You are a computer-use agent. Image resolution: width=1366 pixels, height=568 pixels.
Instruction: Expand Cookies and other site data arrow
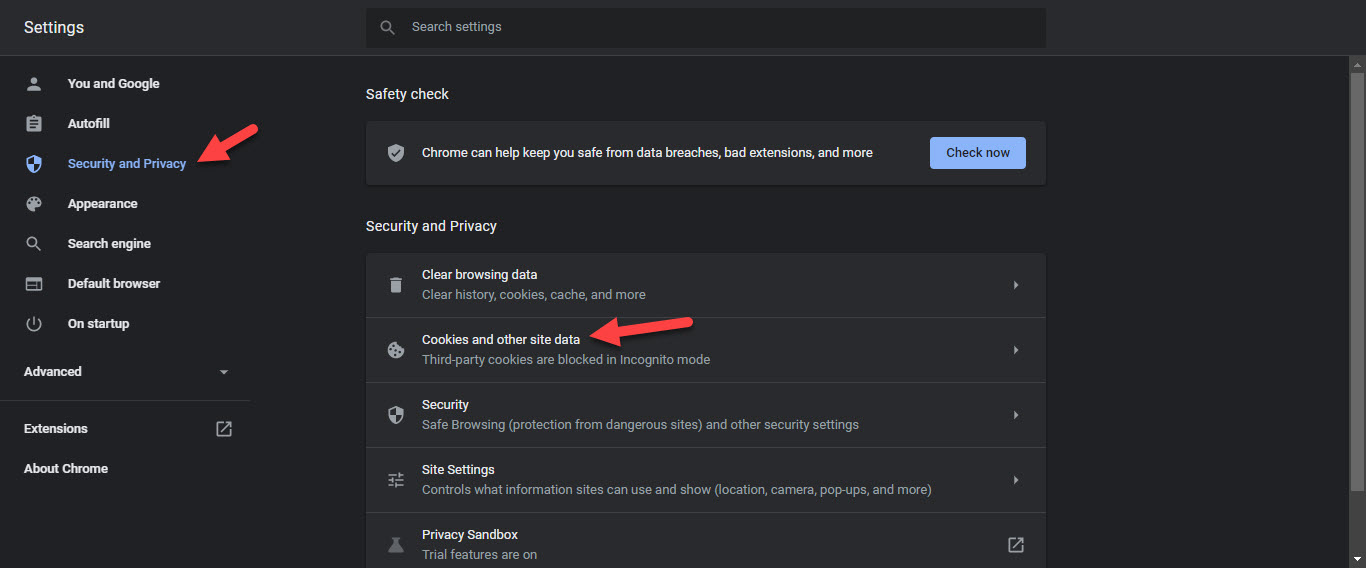pos(1015,350)
